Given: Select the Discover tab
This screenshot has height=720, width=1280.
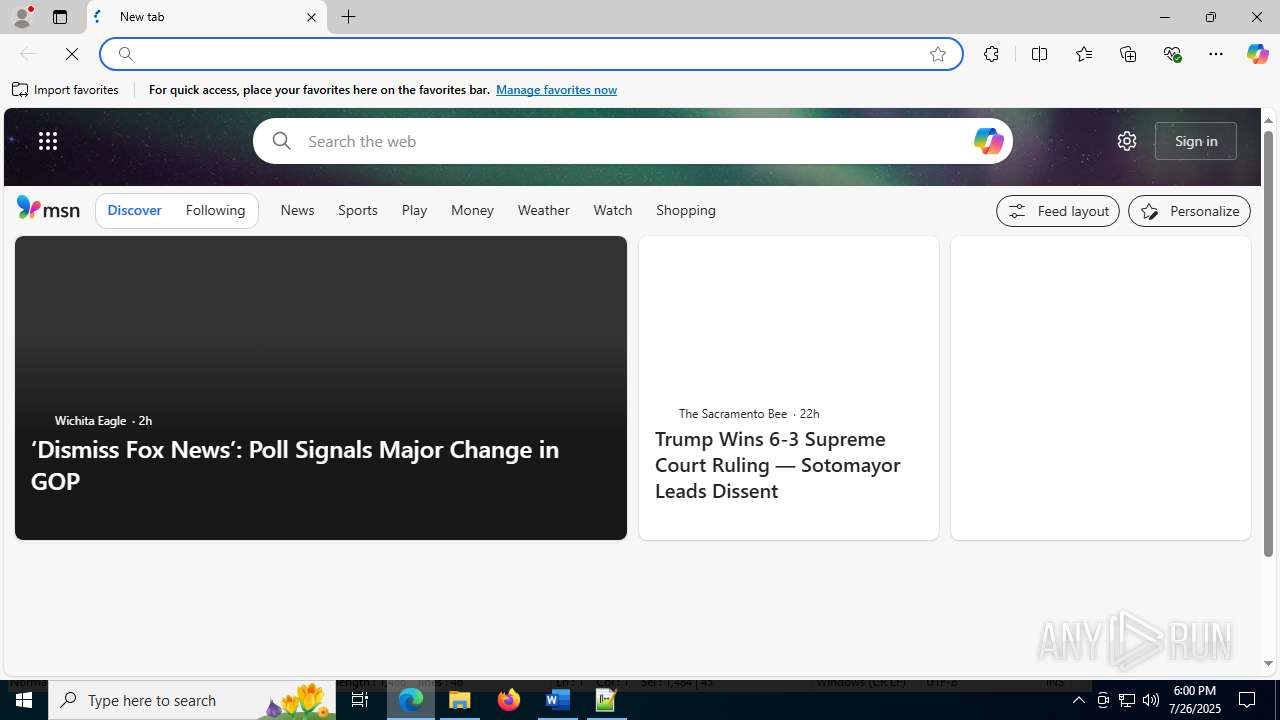Looking at the screenshot, I should [134, 211].
